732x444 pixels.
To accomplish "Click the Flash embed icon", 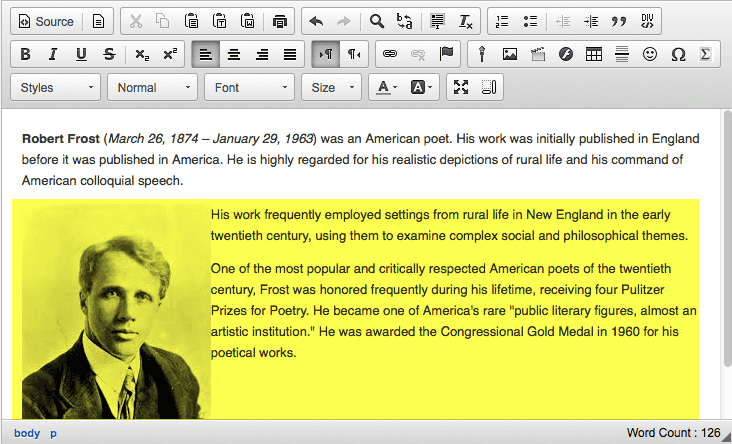I will click(x=566, y=54).
